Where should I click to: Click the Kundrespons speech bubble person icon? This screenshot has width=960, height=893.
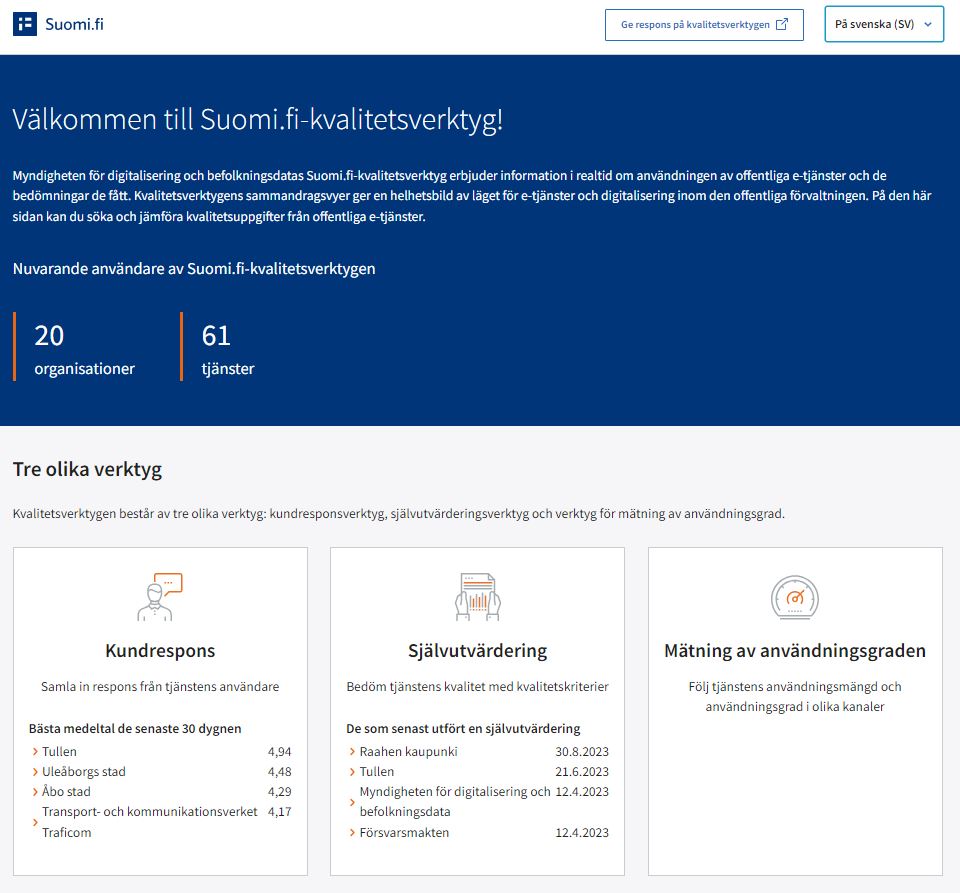[160, 597]
